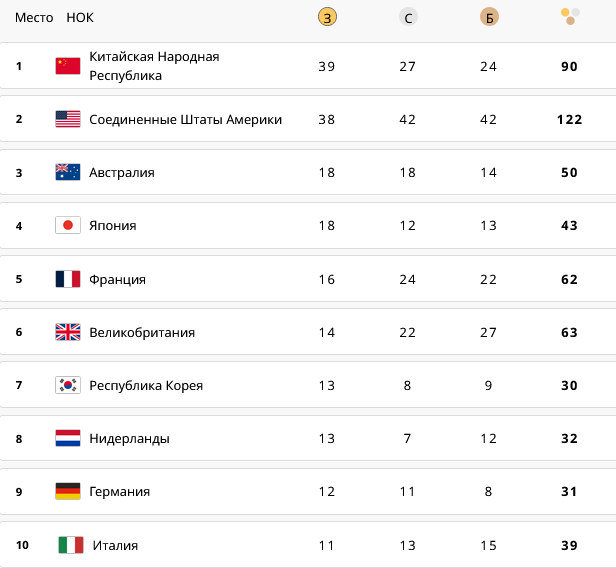Click the France flag icon
This screenshot has width=616, height=568.
pyautogui.click(x=68, y=279)
